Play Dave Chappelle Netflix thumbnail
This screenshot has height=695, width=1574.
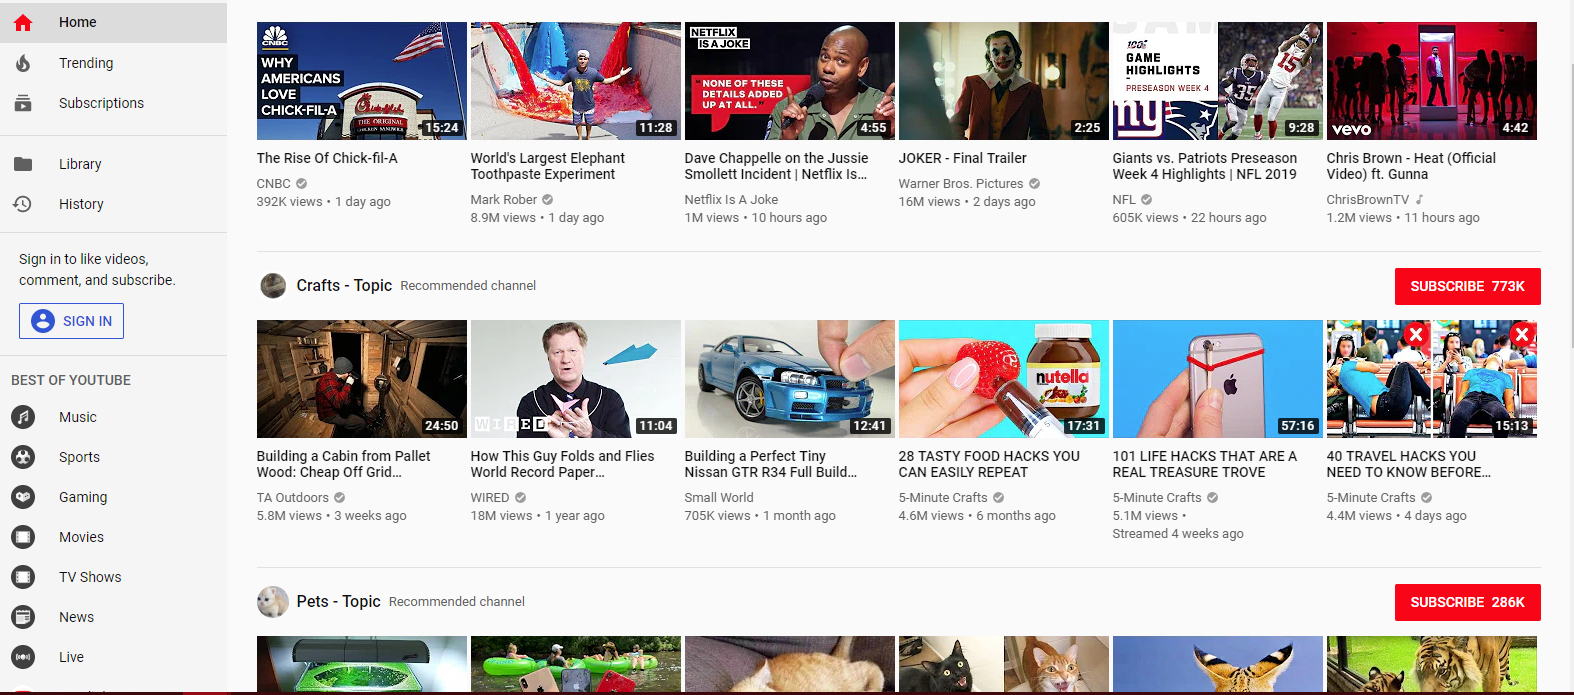coord(790,81)
